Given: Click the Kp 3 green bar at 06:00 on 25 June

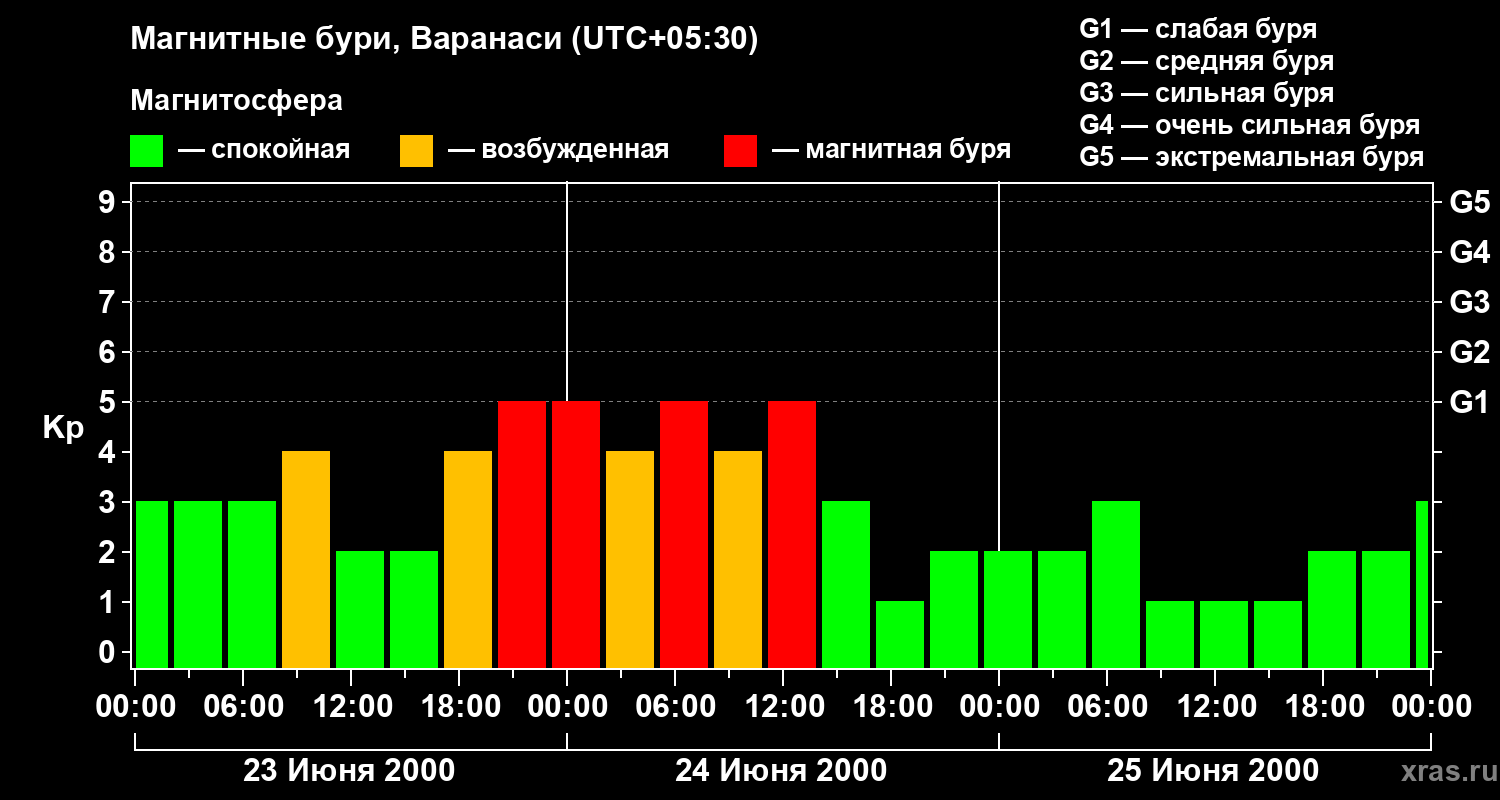Looking at the screenshot, I should (1116, 584).
